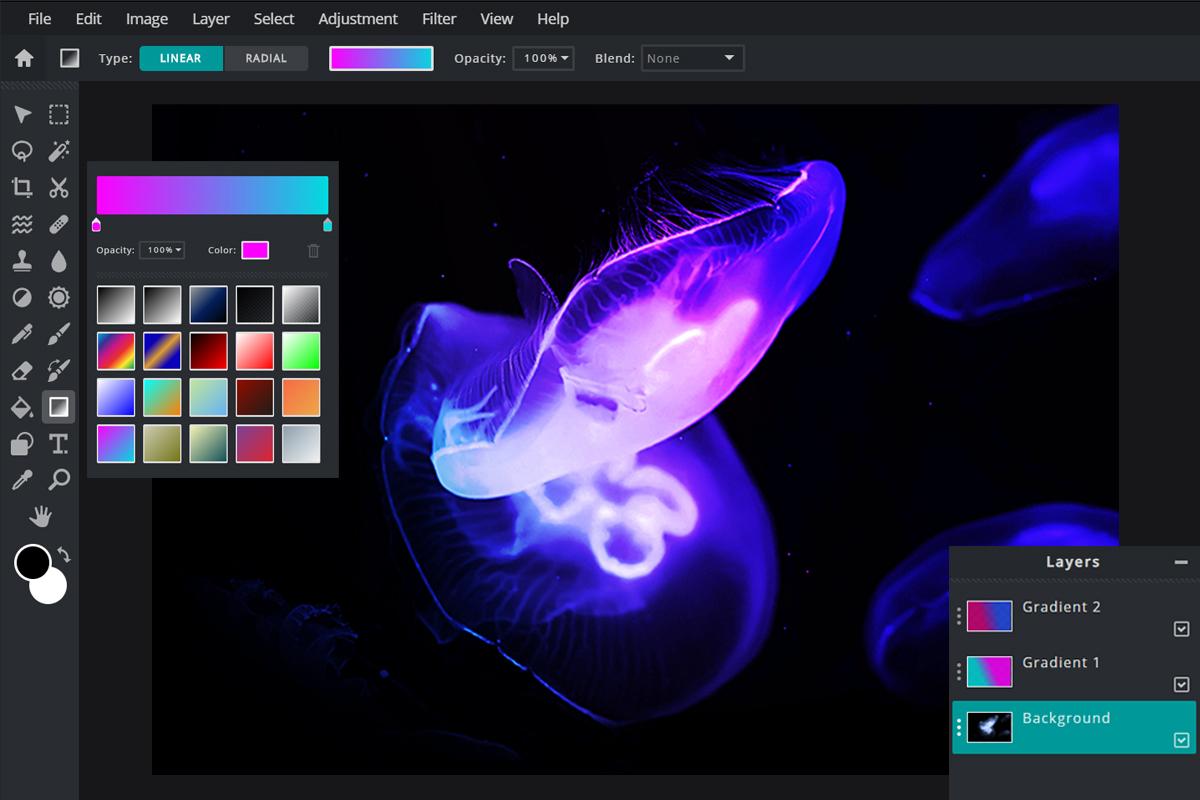
Task: Delete the gradient using the trash icon
Action: pyautogui.click(x=313, y=250)
